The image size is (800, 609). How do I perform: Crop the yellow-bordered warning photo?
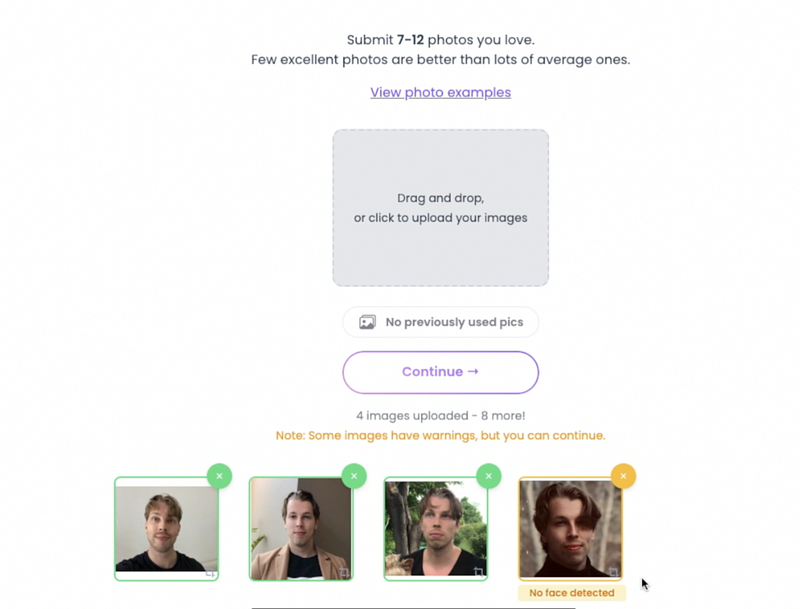[613, 572]
